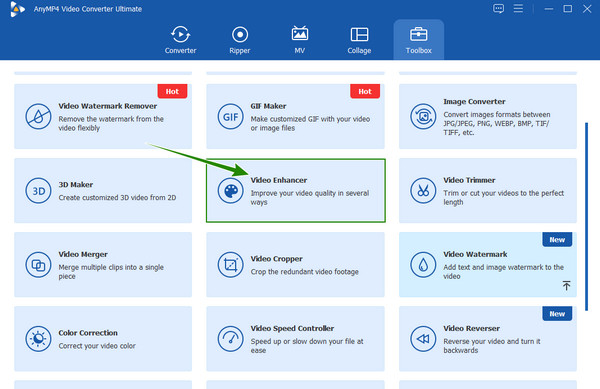Viewport: 600px width, 389px height.
Task: Select the Toolbox tab
Action: click(x=419, y=40)
